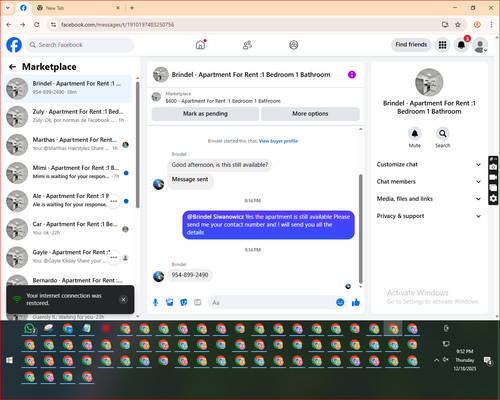Open WhatsApp from the taskbar
This screenshot has height=400, width=500.
(x=30, y=329)
